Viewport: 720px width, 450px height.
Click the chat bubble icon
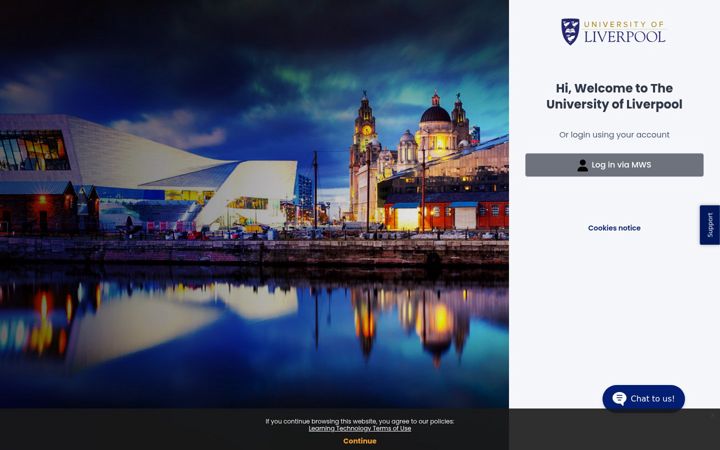point(619,399)
